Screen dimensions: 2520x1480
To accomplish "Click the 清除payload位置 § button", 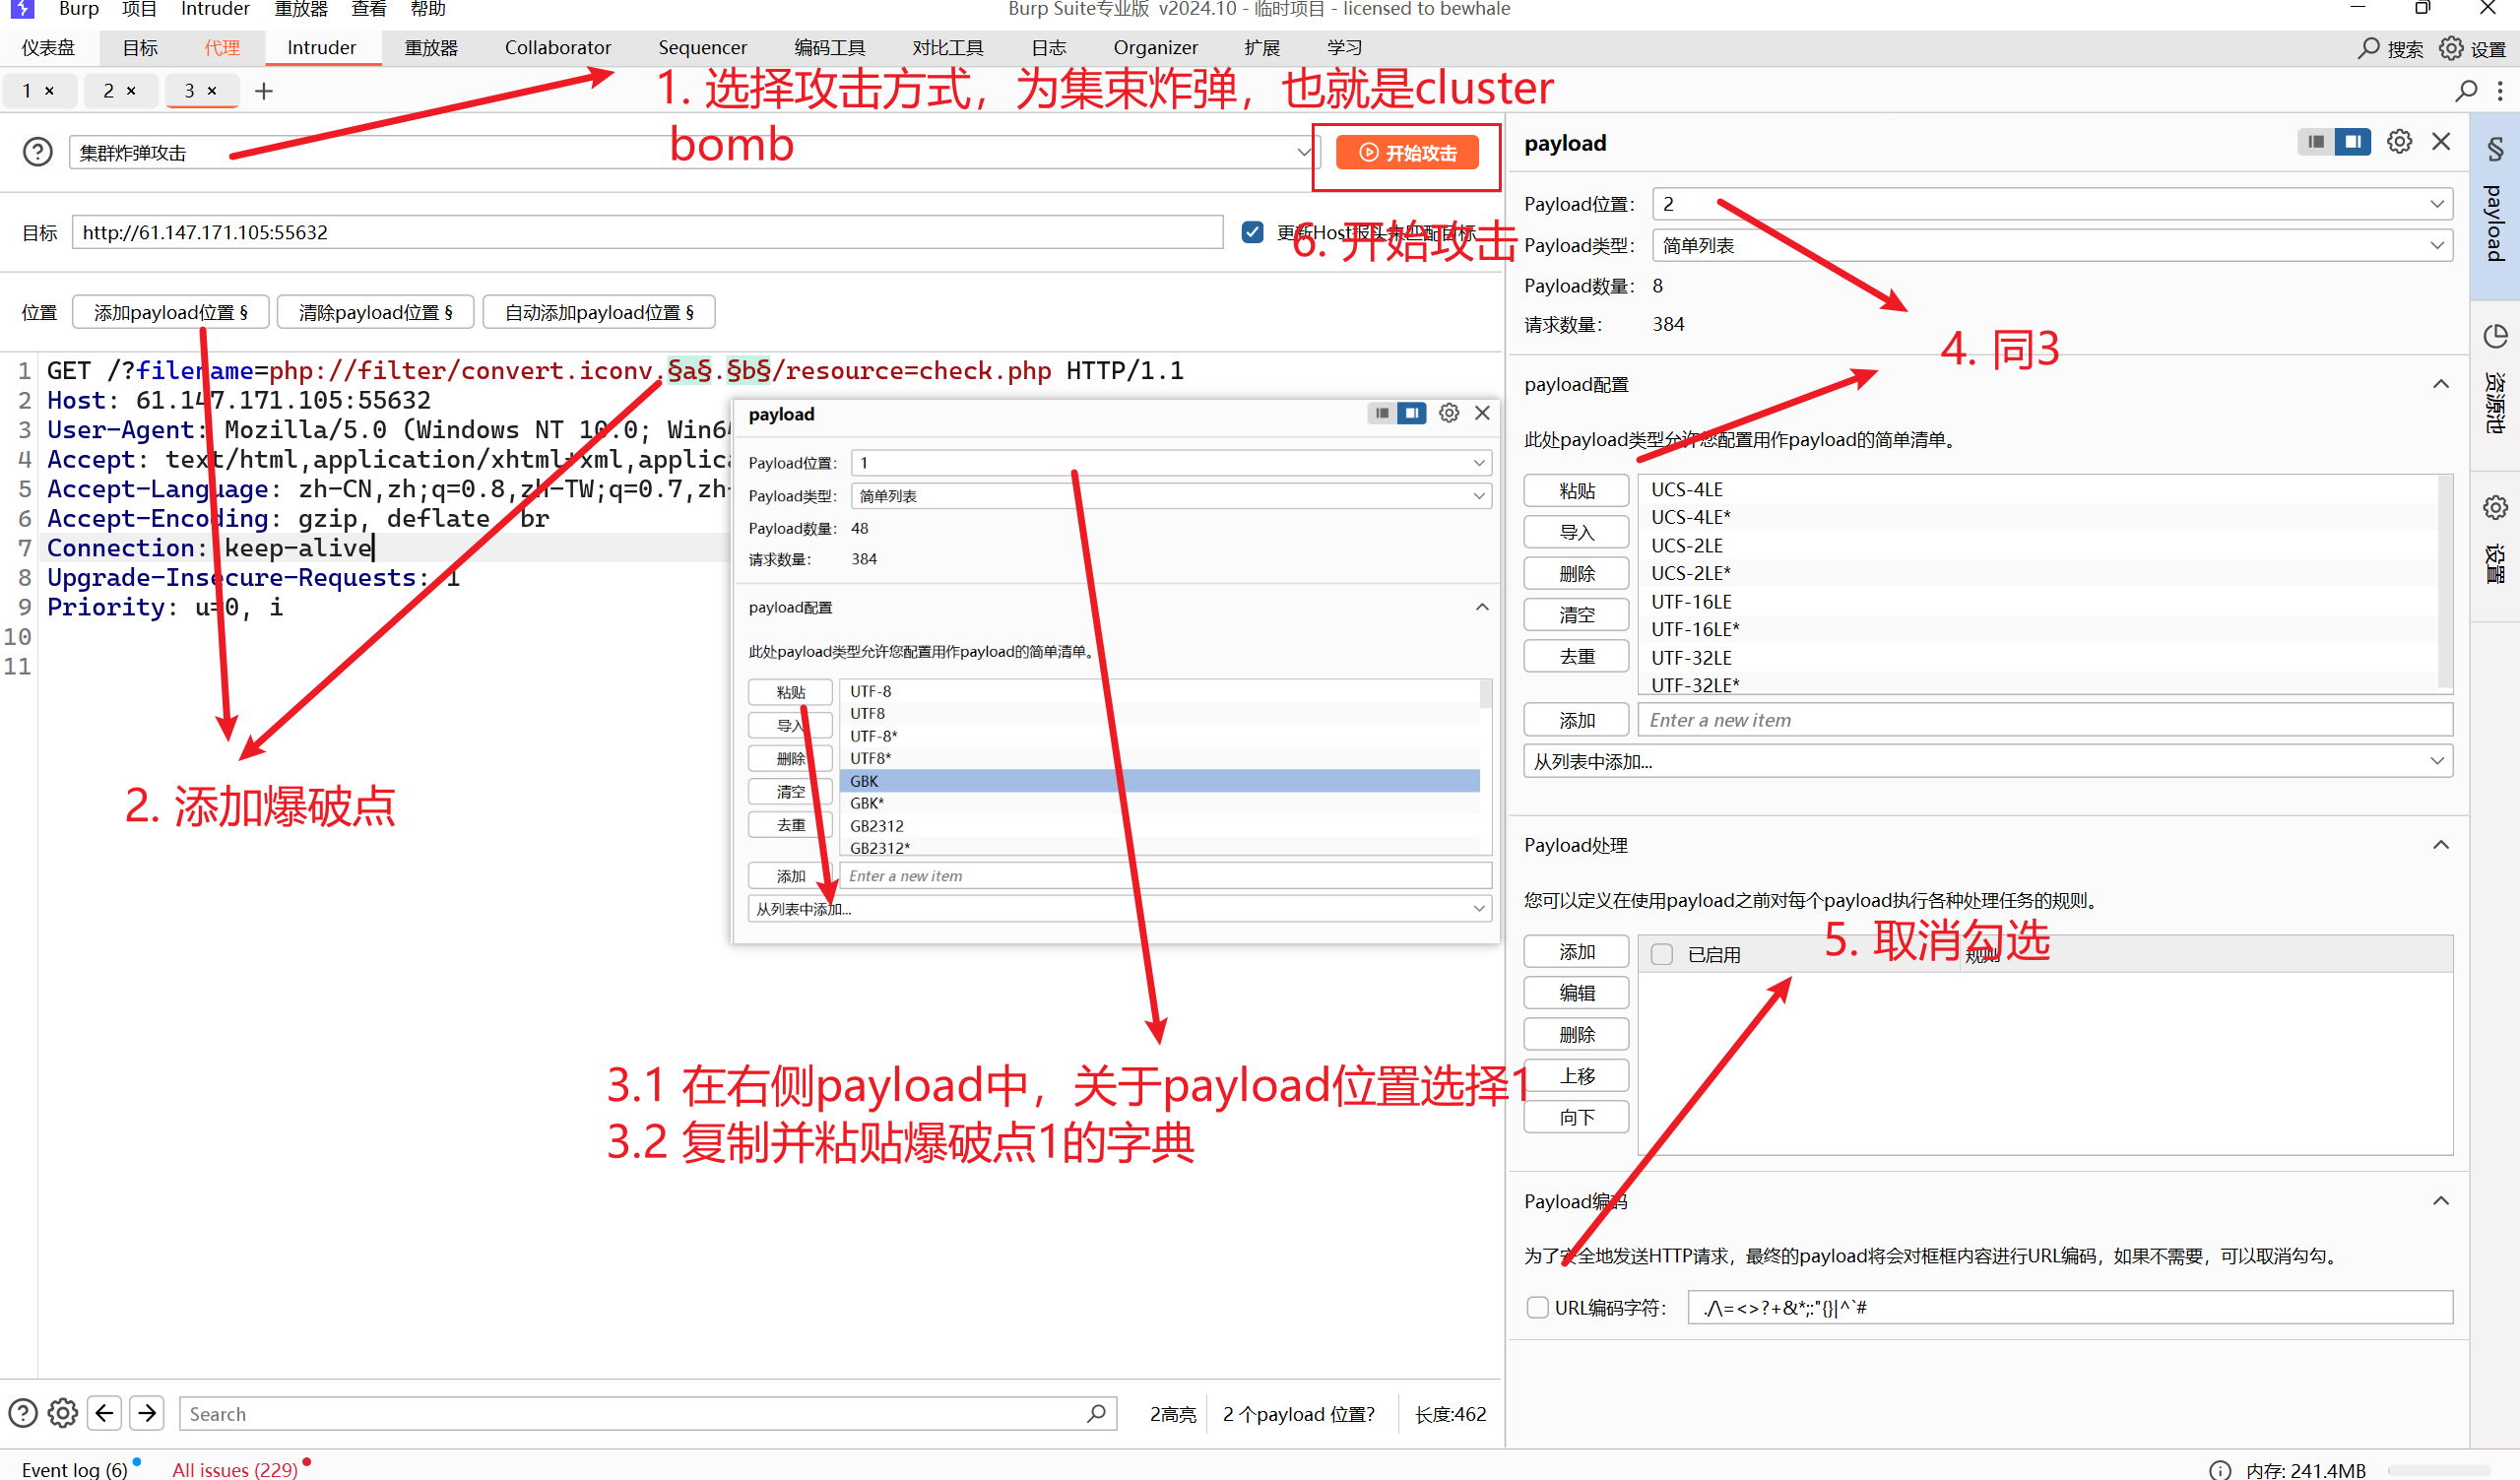I will (x=375, y=311).
